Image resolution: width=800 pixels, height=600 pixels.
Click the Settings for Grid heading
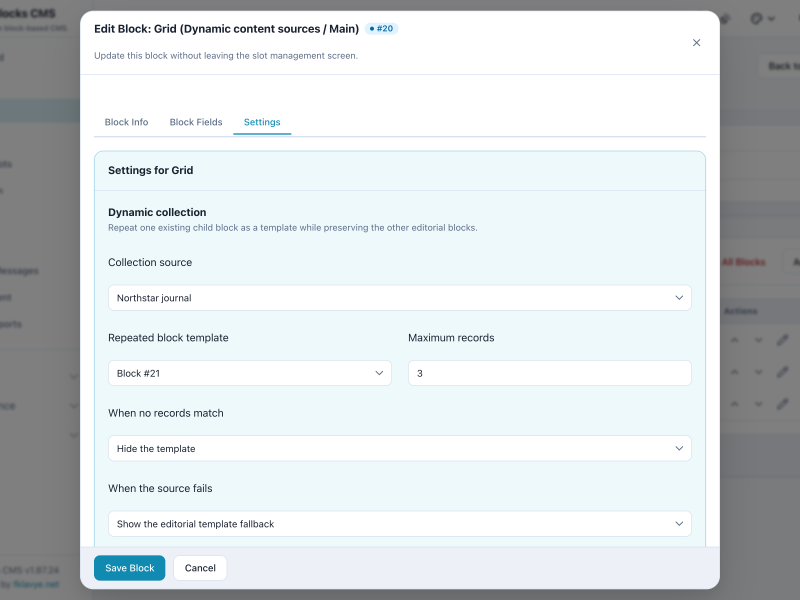[151, 170]
